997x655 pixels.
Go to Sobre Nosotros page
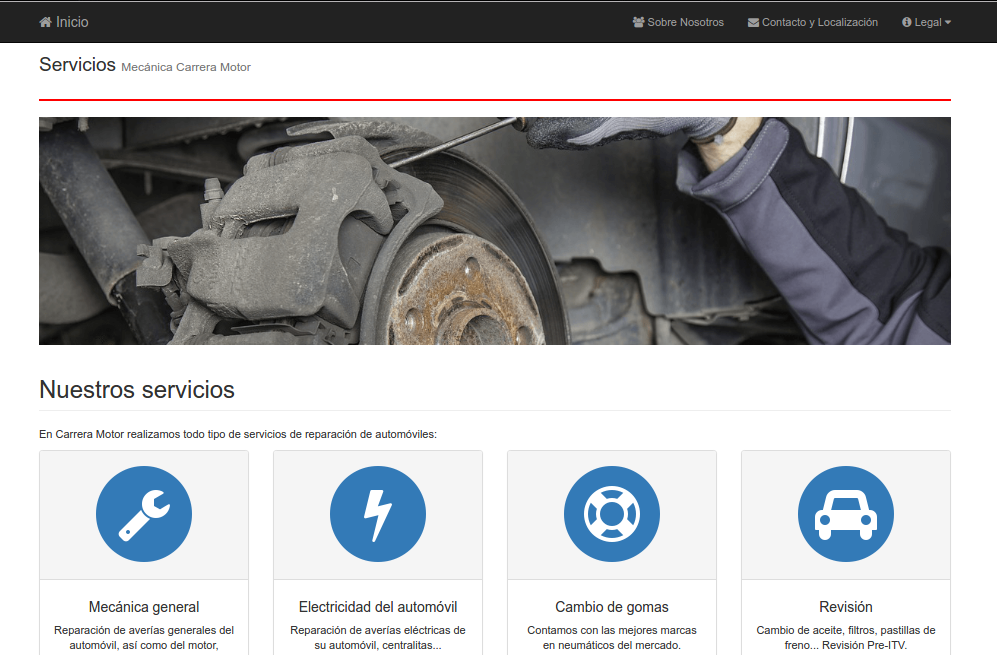[x=678, y=22]
